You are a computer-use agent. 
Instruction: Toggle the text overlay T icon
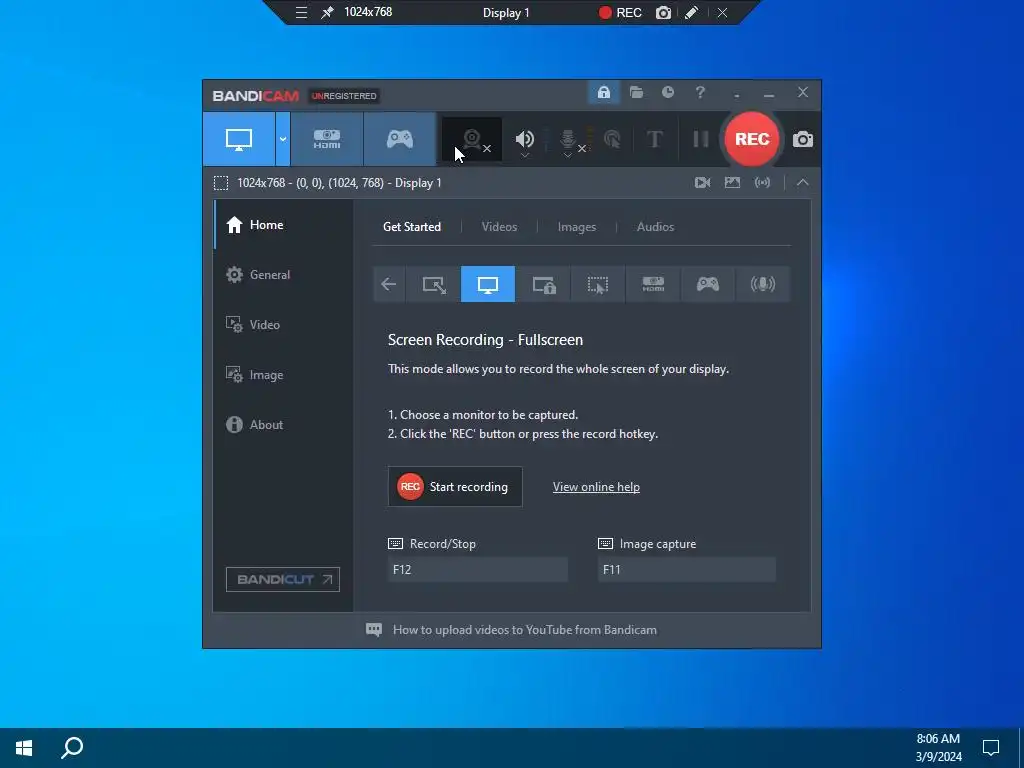(654, 139)
